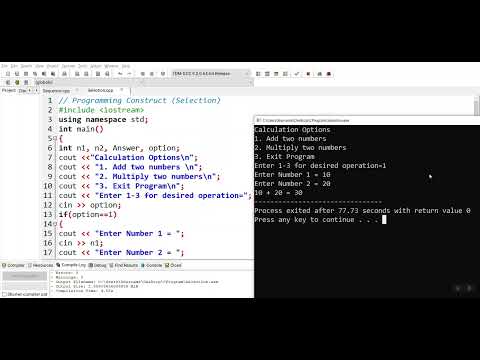The height and width of the screenshot is (360, 480).
Task: Click 'using namespace std;' code line
Action: (x=103, y=119)
